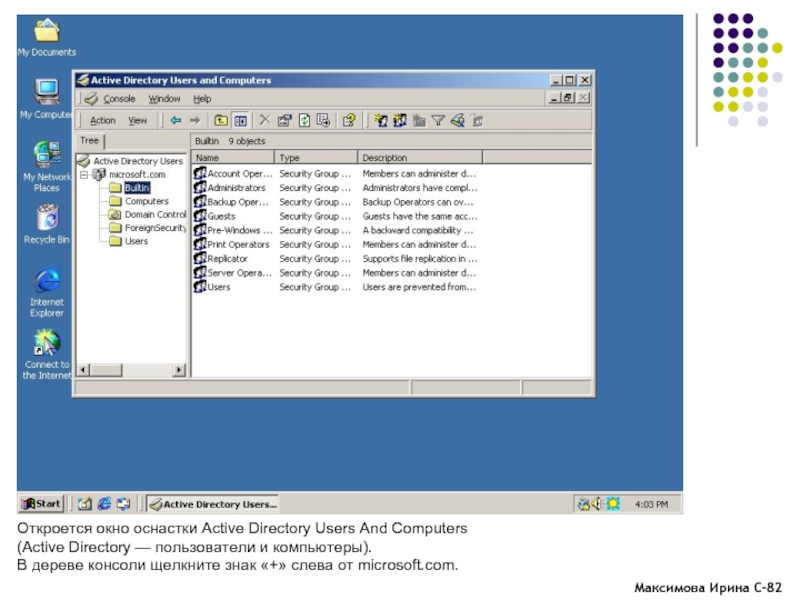This screenshot has height=600, width=800.
Task: Click the Filter funnel icon
Action: tap(438, 120)
